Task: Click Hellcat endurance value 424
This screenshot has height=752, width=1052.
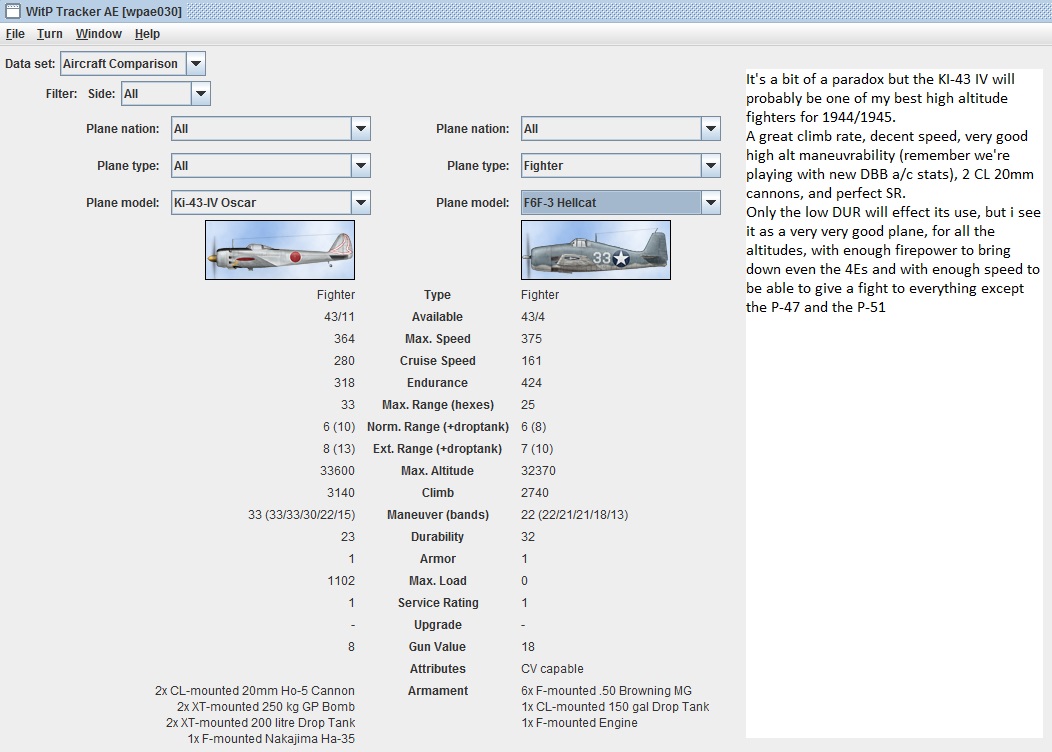Action: (x=531, y=383)
